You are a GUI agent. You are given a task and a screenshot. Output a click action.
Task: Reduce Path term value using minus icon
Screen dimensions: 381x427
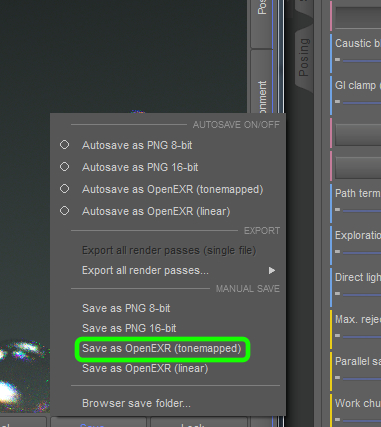[x=338, y=210]
